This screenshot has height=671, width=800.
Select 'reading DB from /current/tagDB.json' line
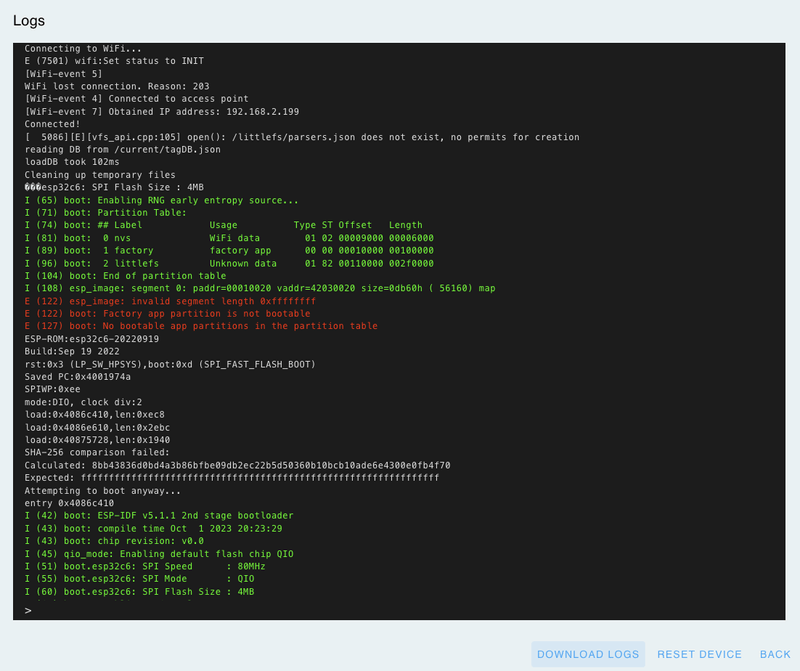122,150
